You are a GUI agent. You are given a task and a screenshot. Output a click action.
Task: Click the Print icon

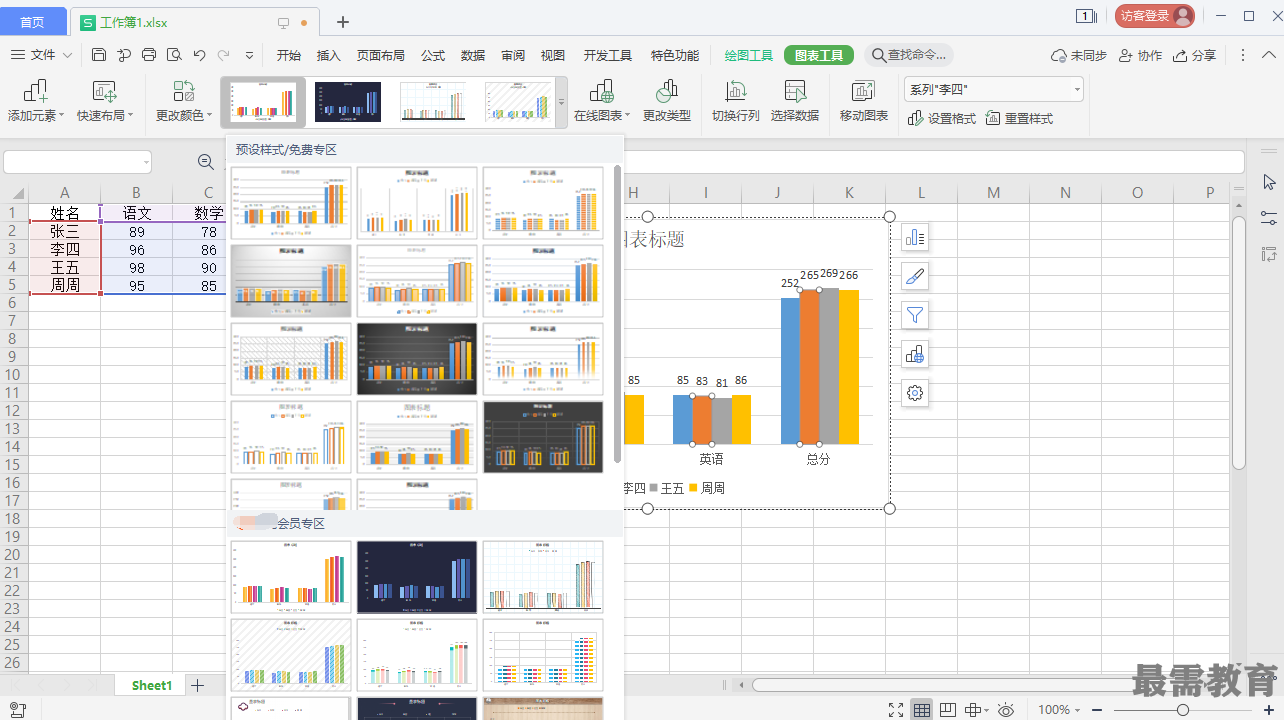click(x=149, y=55)
